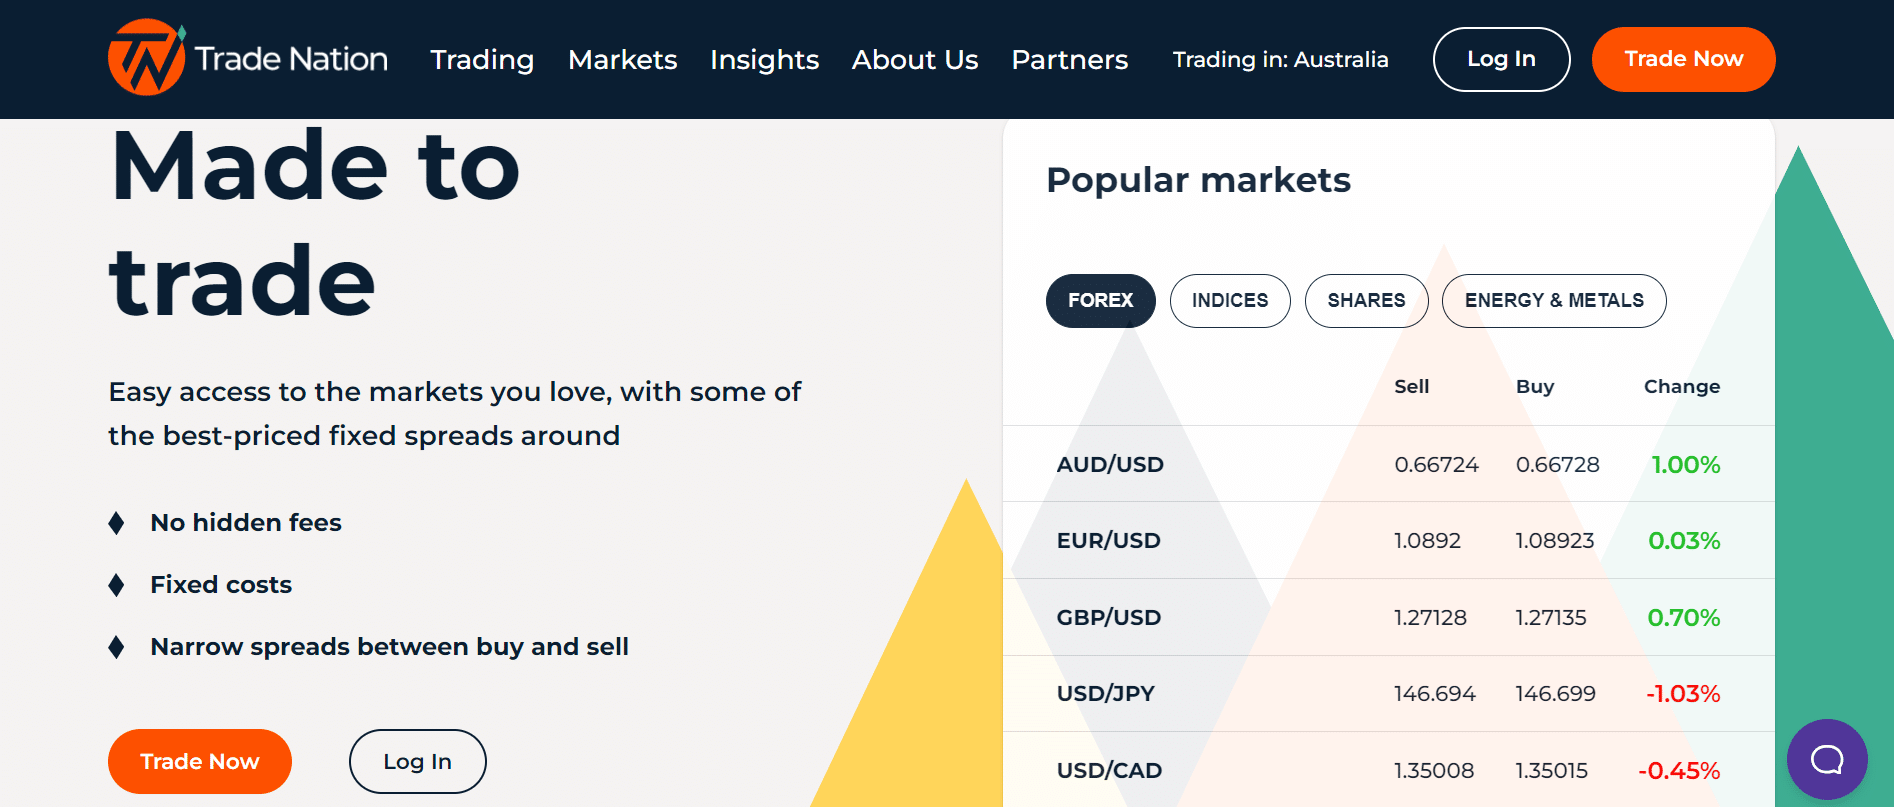
Task: Click the diamond bullet beside No hidden fees
Action: [x=116, y=523]
